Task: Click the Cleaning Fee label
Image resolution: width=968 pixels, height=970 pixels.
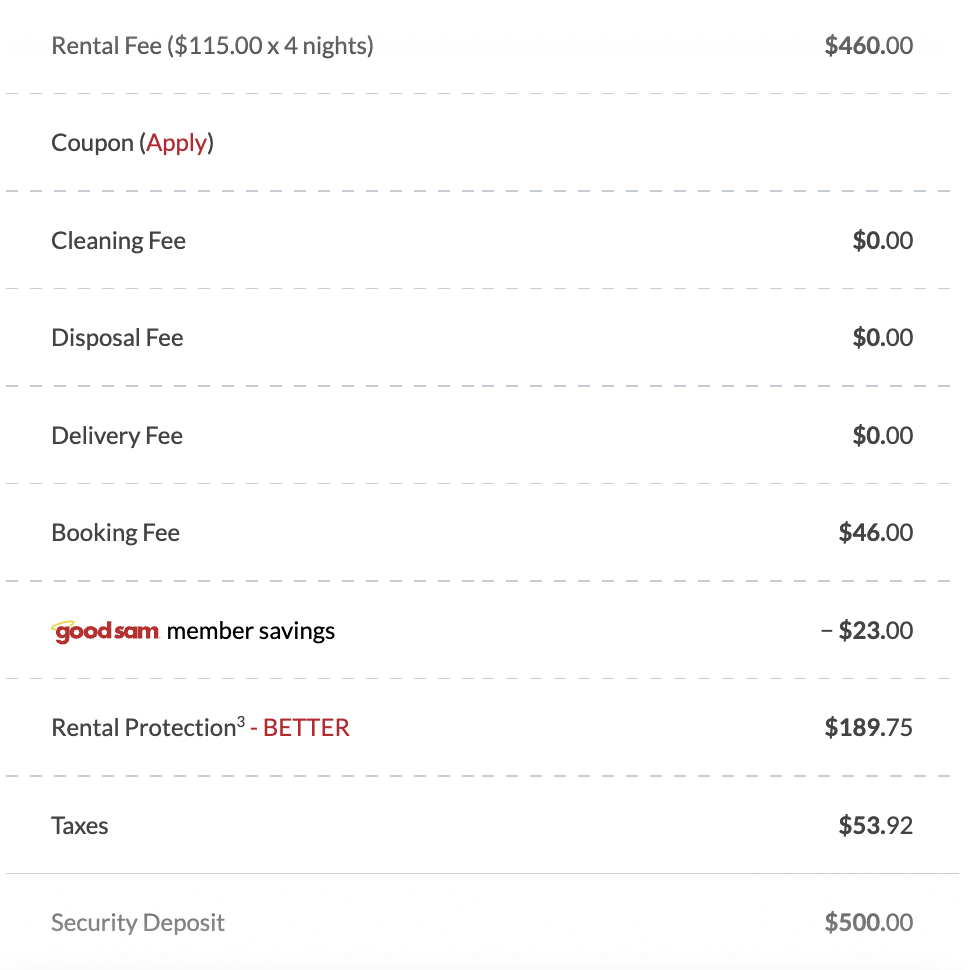Action: coord(118,241)
